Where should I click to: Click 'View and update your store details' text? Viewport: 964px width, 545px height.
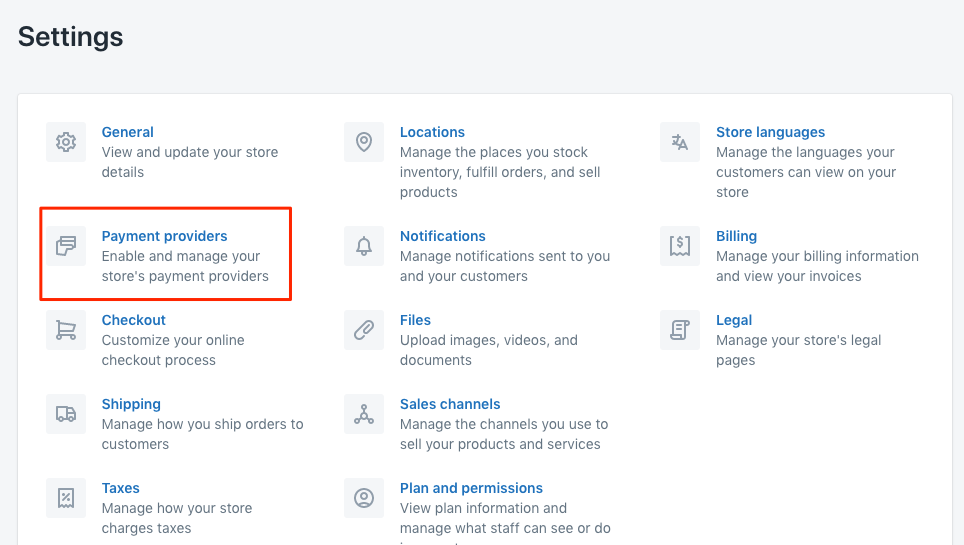190,162
